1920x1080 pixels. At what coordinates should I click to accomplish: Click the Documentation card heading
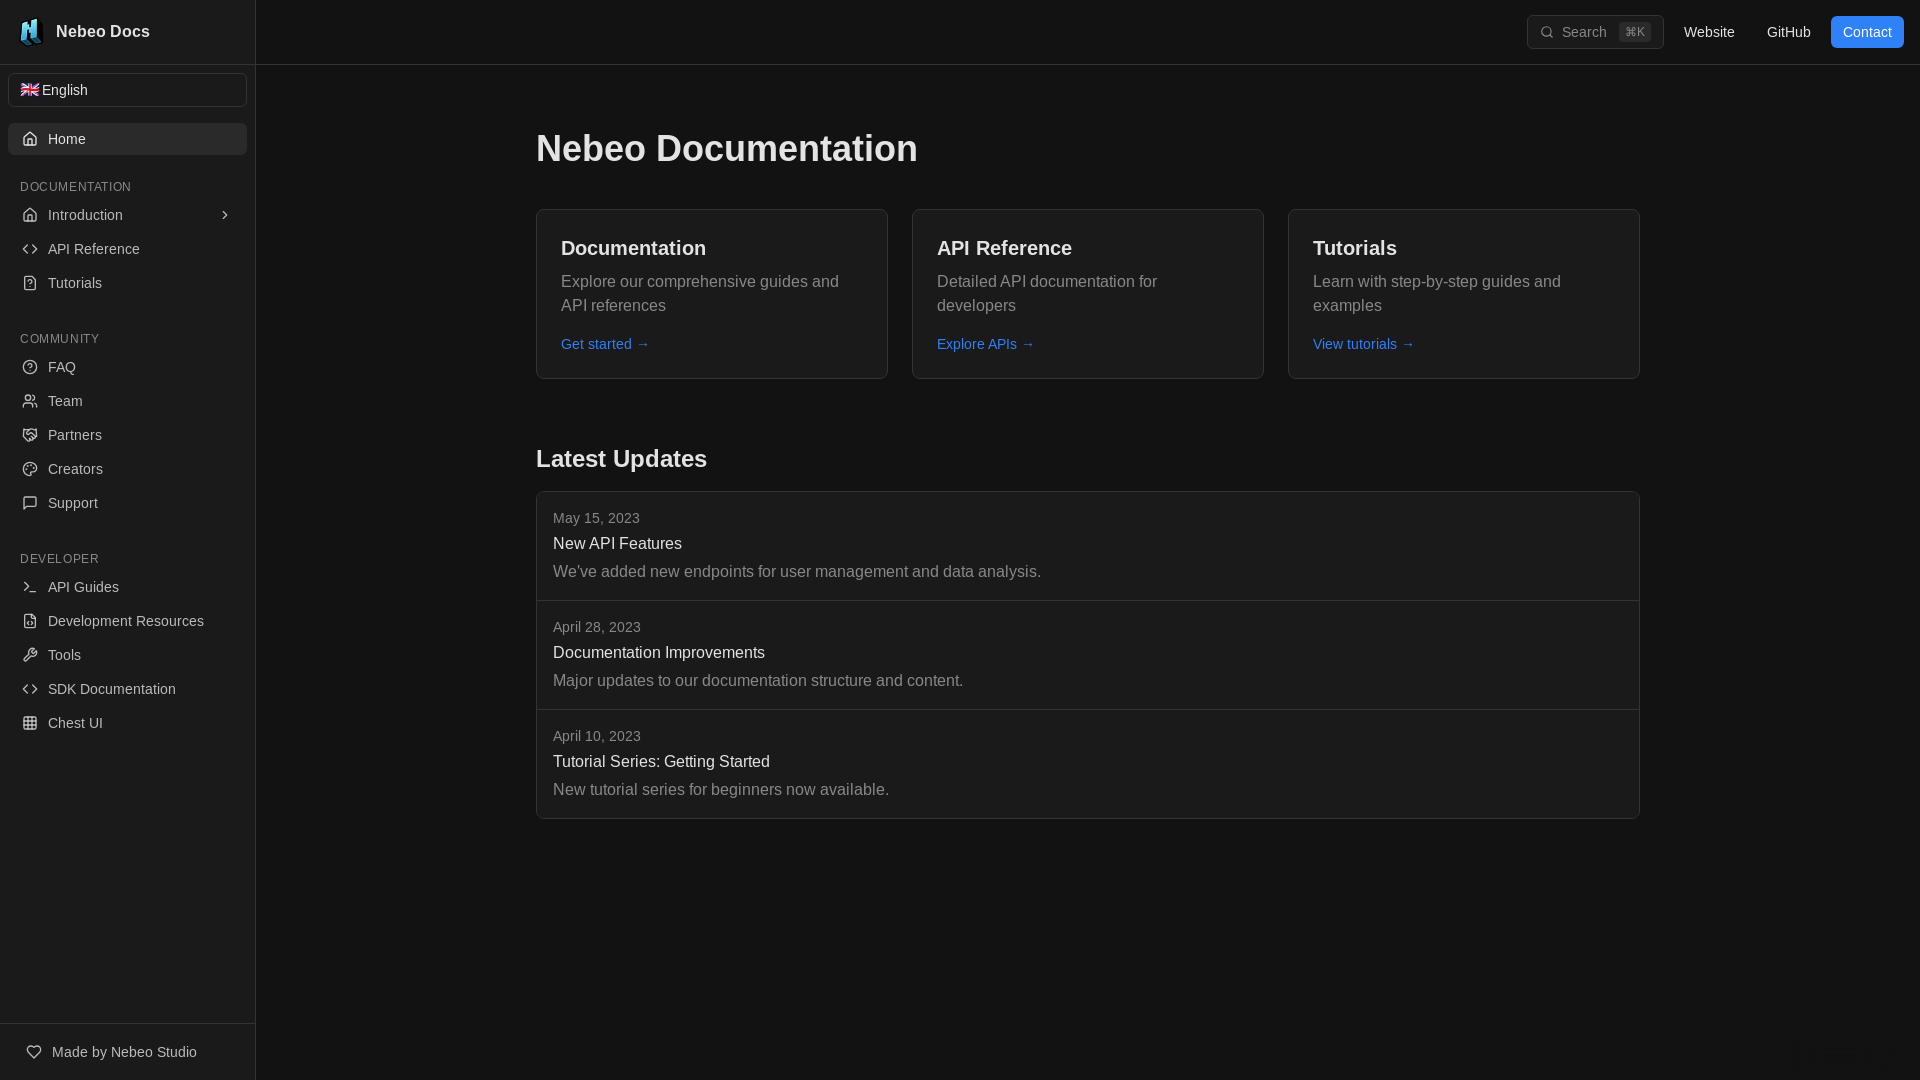tap(633, 248)
